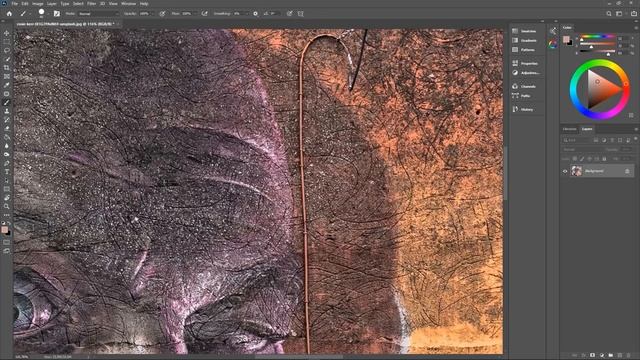
Task: Hide the Background layer with eye icon
Action: coord(565,171)
